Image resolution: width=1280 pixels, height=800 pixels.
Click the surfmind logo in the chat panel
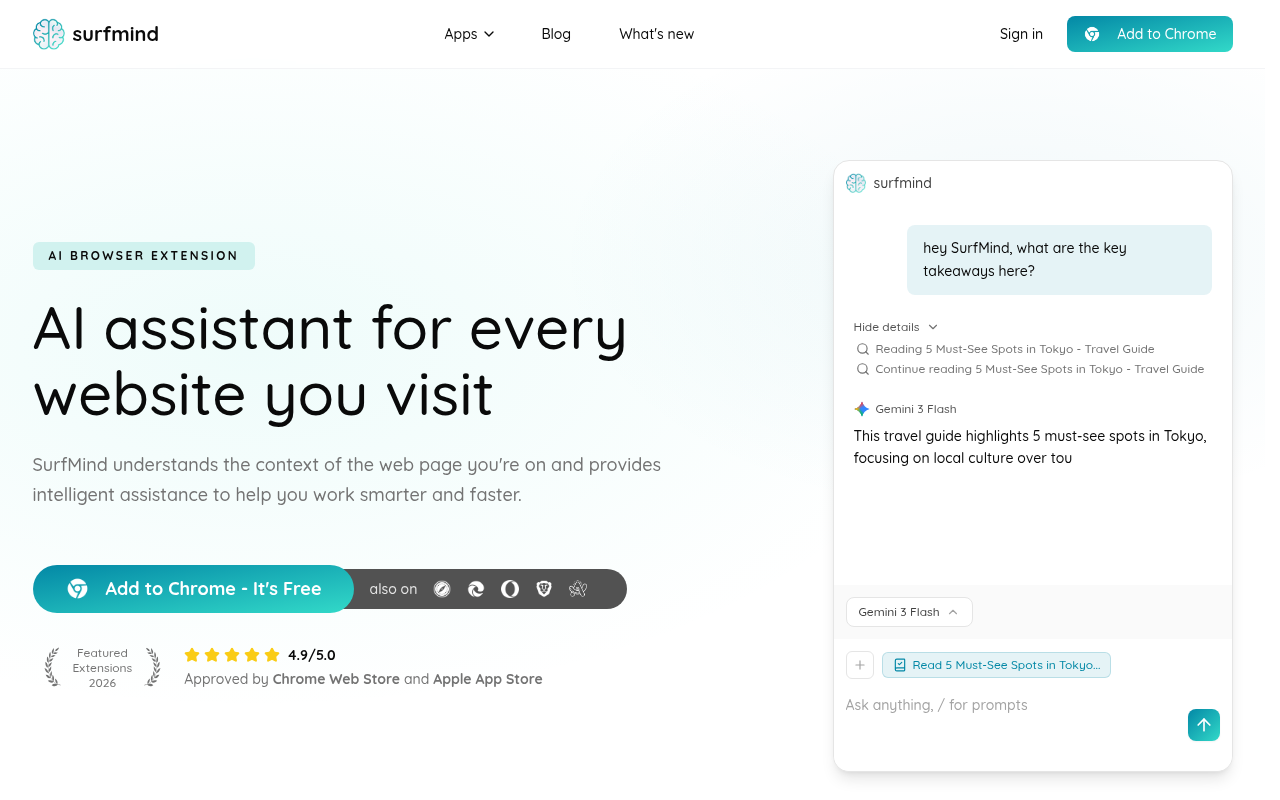(x=856, y=183)
